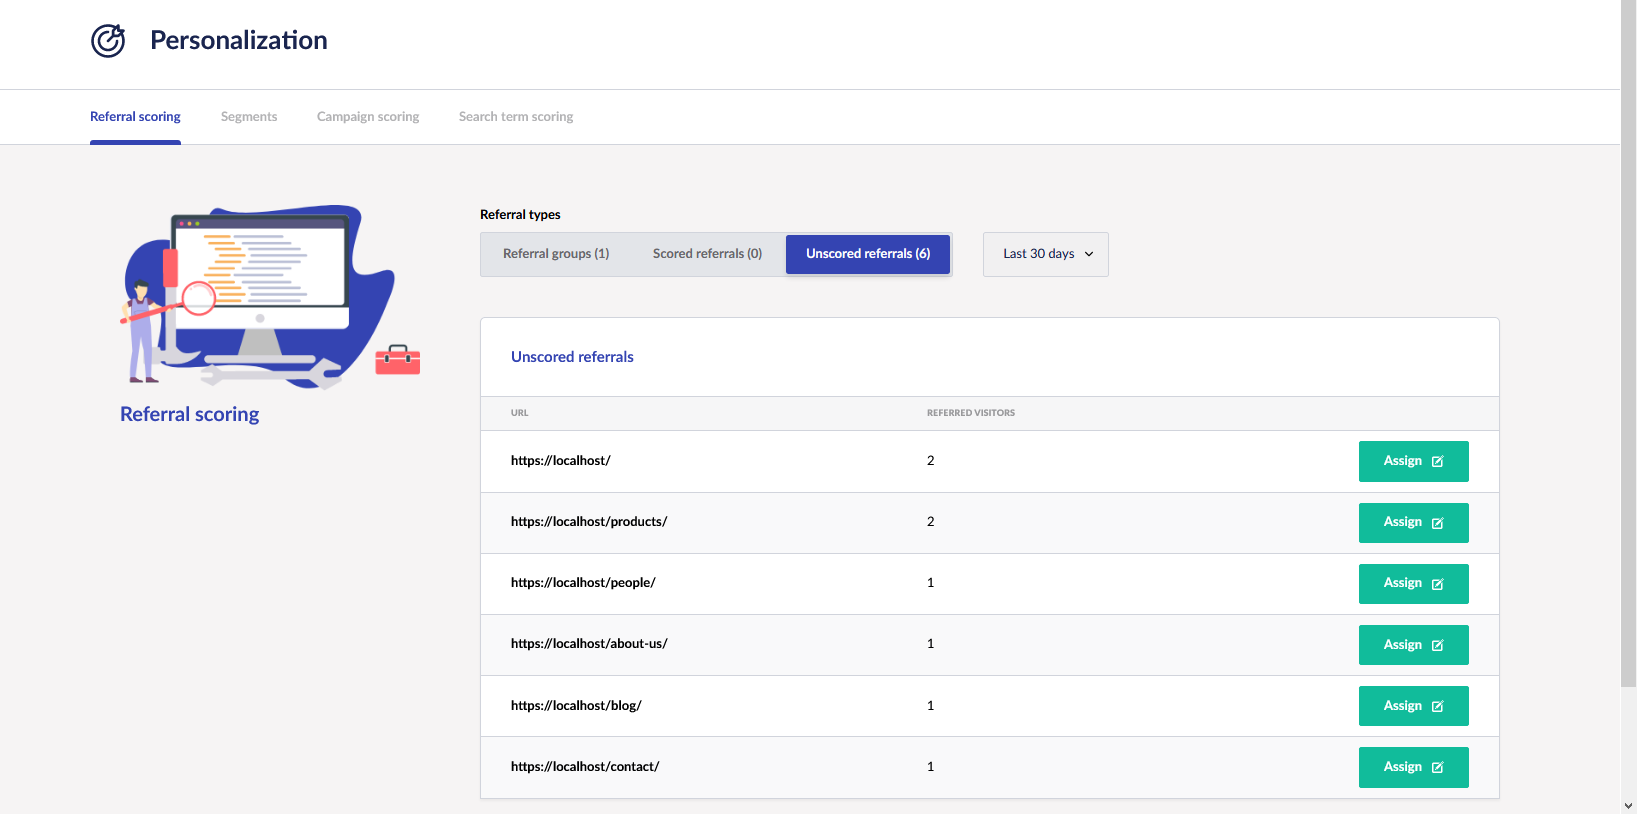1637x814 pixels.
Task: Assign the https://localhost/blog/ referral
Action: pyautogui.click(x=1413, y=706)
